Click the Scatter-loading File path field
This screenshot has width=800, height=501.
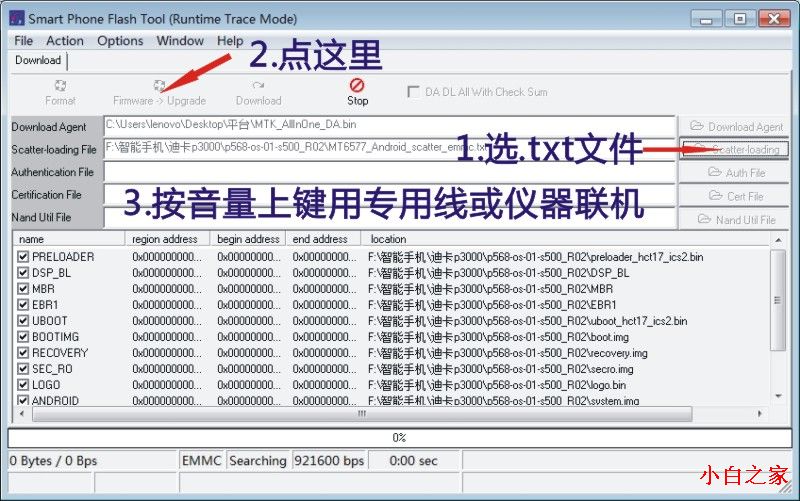pos(389,148)
